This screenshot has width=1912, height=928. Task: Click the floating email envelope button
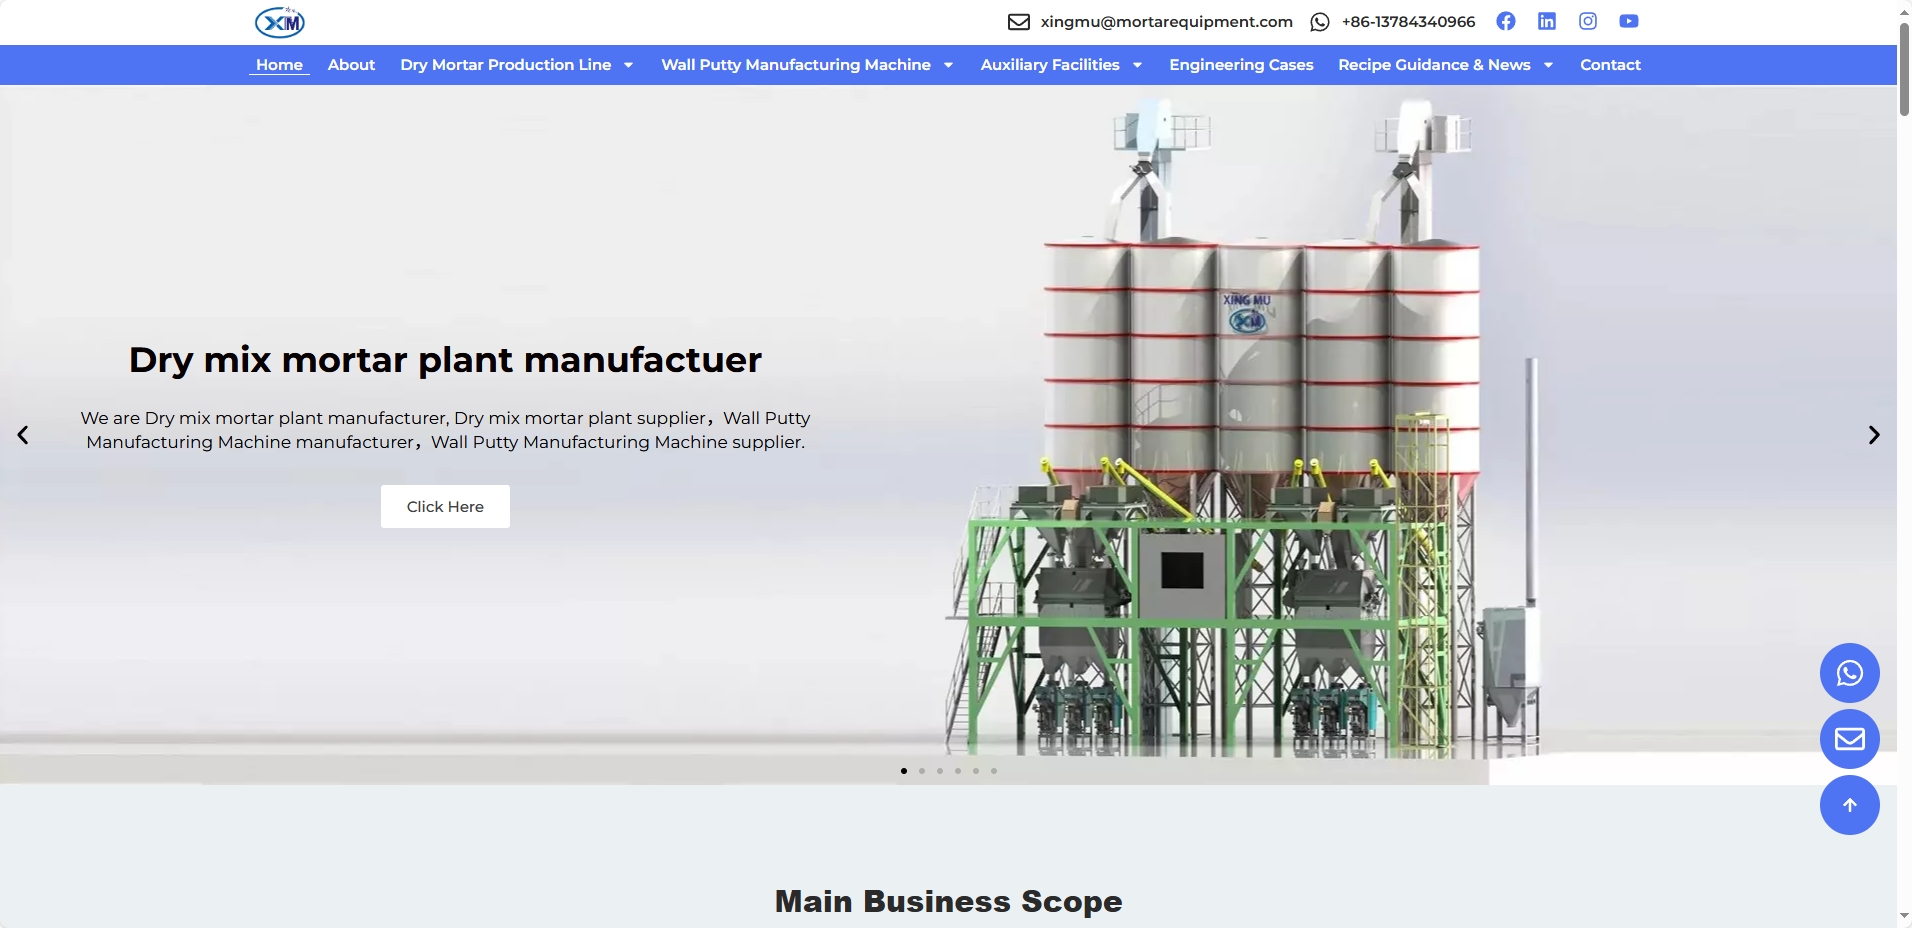point(1849,739)
